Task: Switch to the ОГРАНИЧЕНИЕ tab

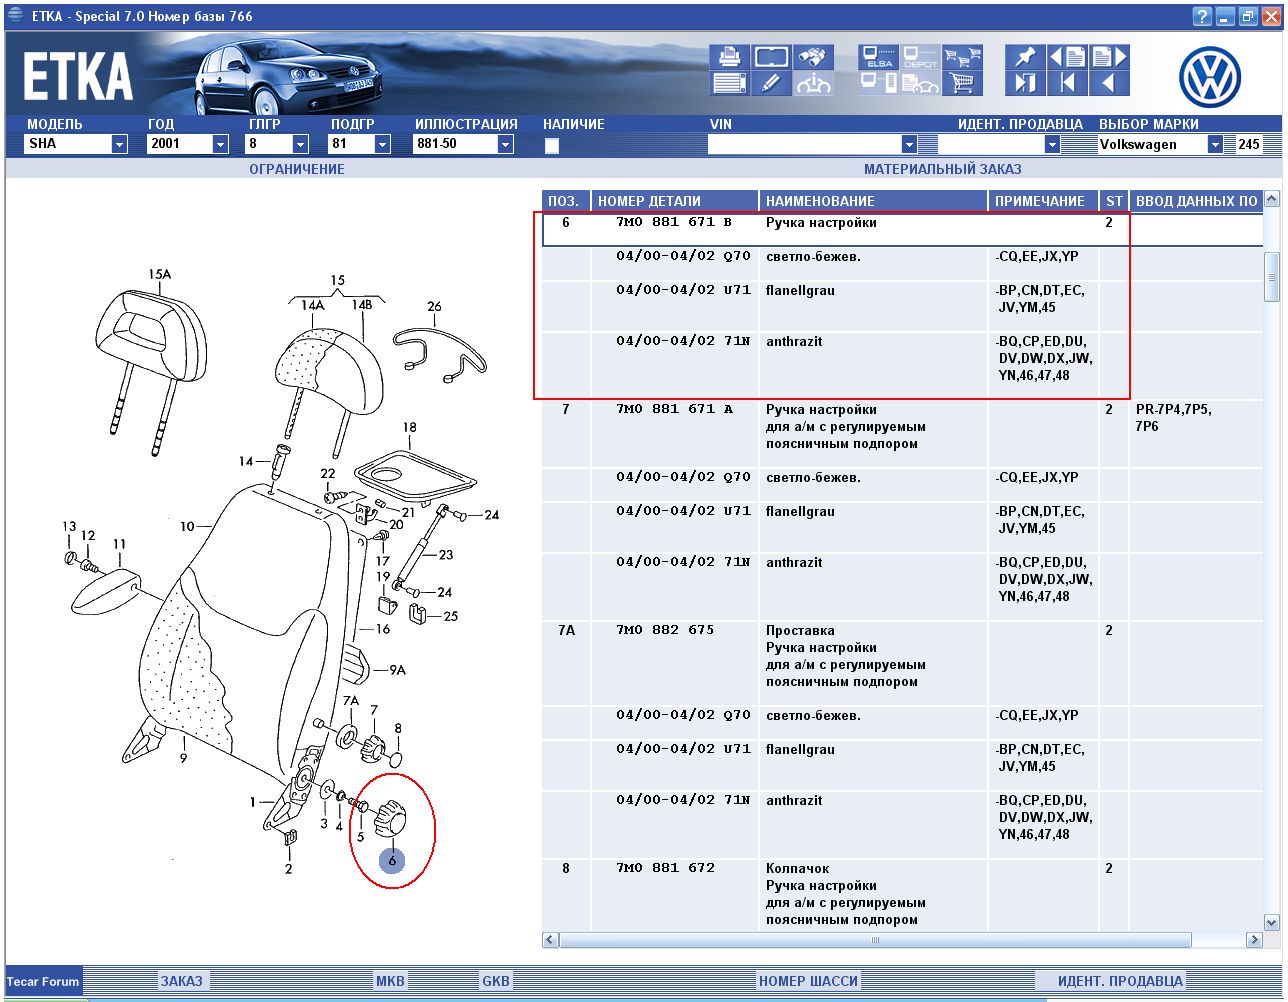Action: pyautogui.click(x=297, y=169)
